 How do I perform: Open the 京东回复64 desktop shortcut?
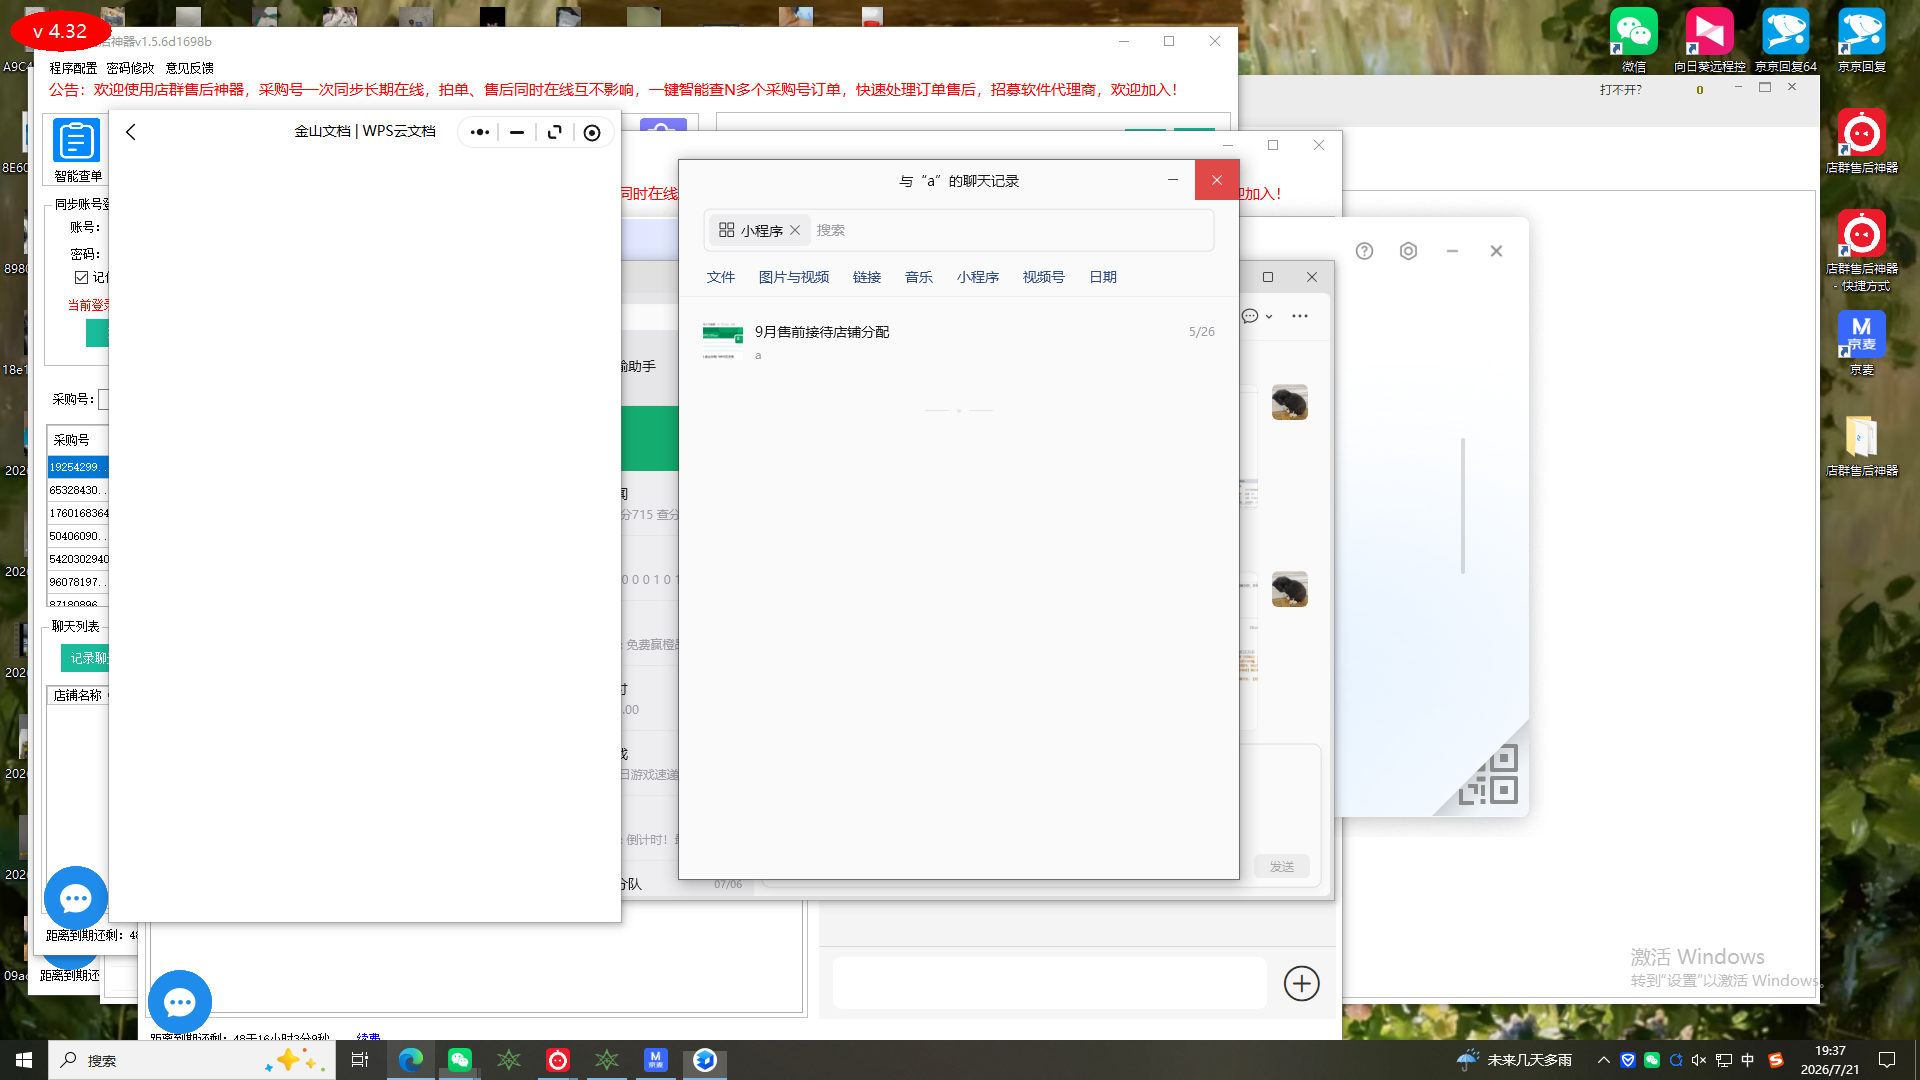(x=1786, y=41)
